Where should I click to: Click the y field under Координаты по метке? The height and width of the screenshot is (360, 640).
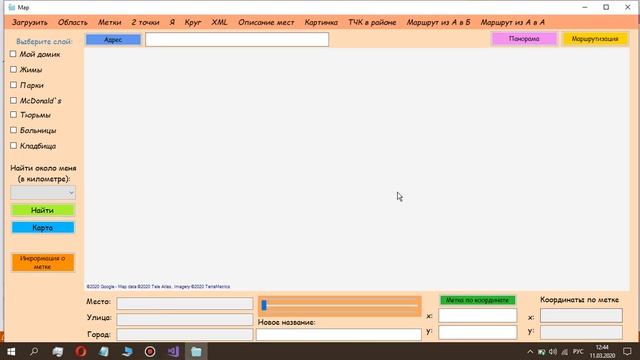(x=581, y=332)
